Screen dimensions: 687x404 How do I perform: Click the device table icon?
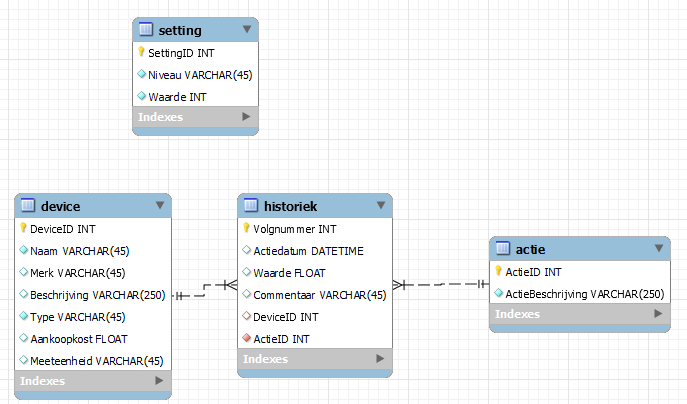pos(27,206)
